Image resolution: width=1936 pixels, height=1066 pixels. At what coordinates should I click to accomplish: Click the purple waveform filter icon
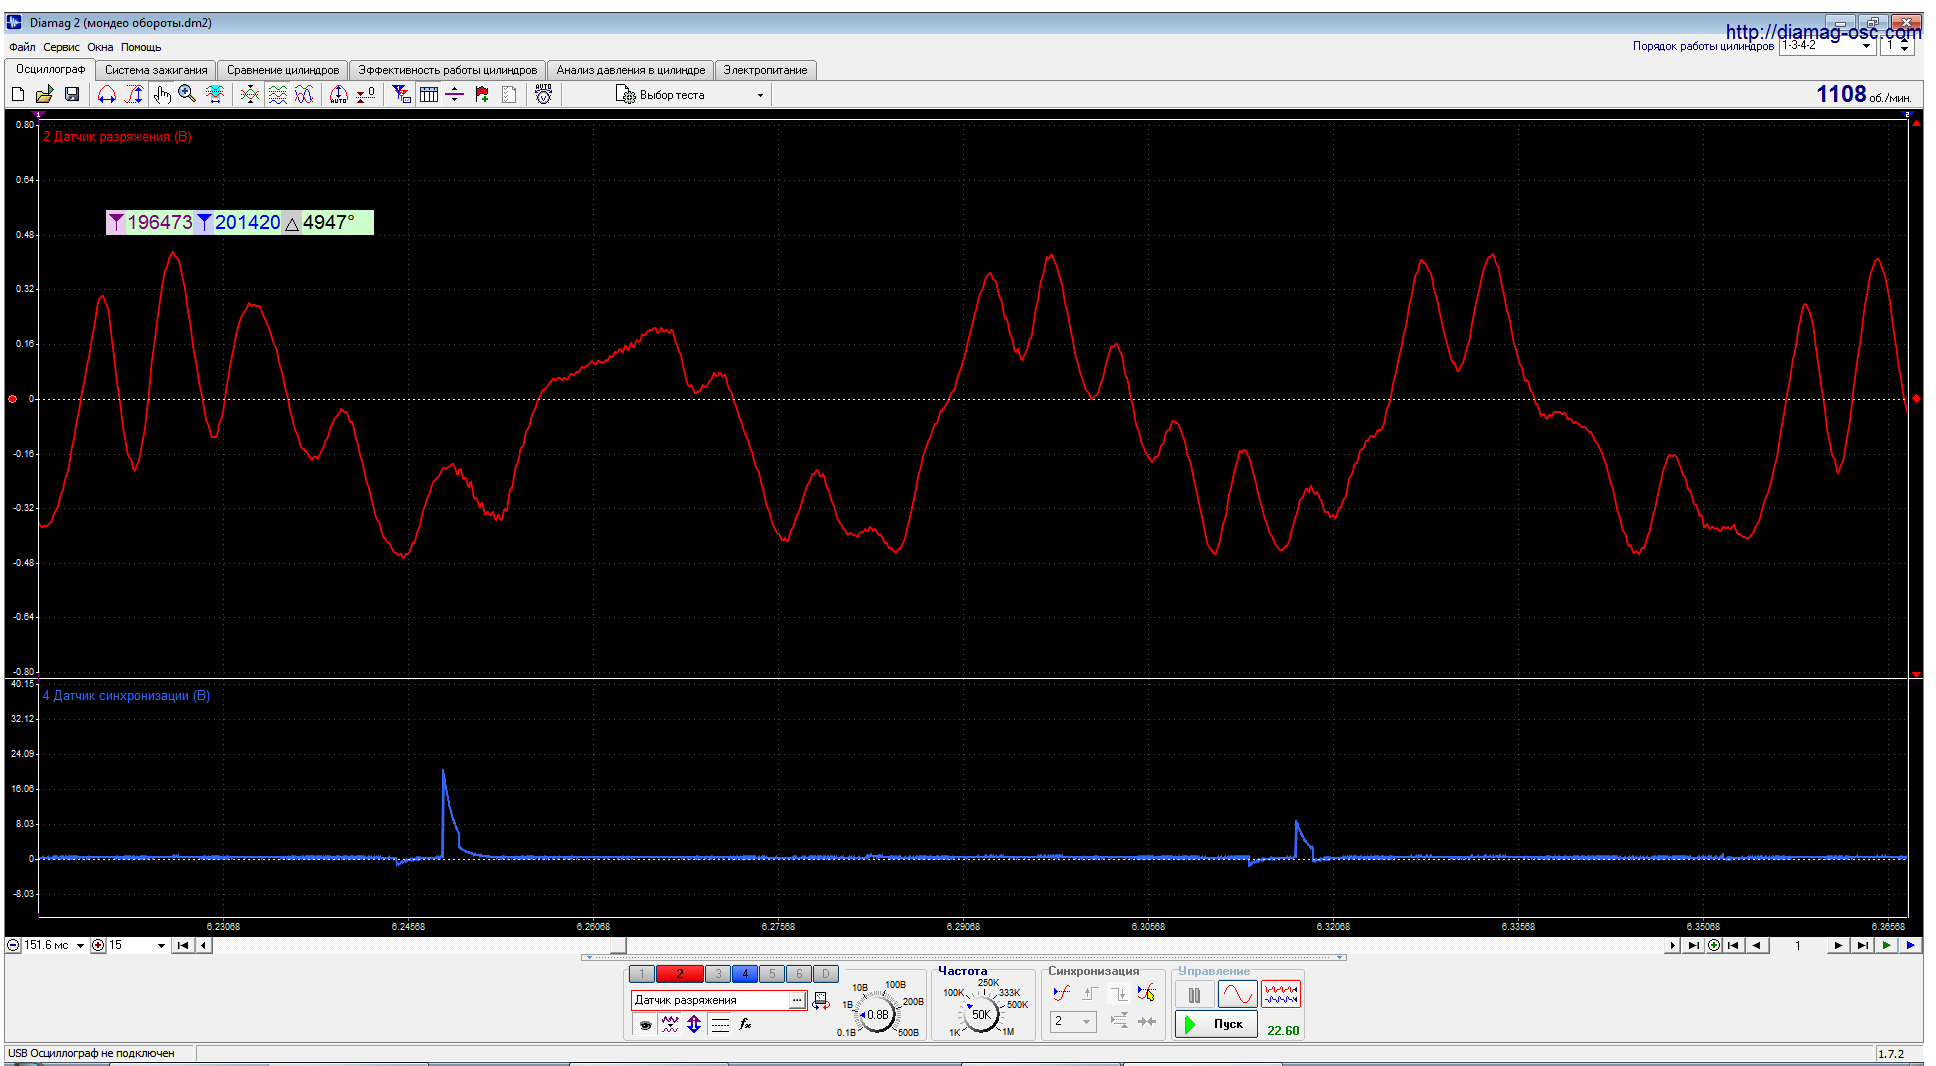[670, 1024]
